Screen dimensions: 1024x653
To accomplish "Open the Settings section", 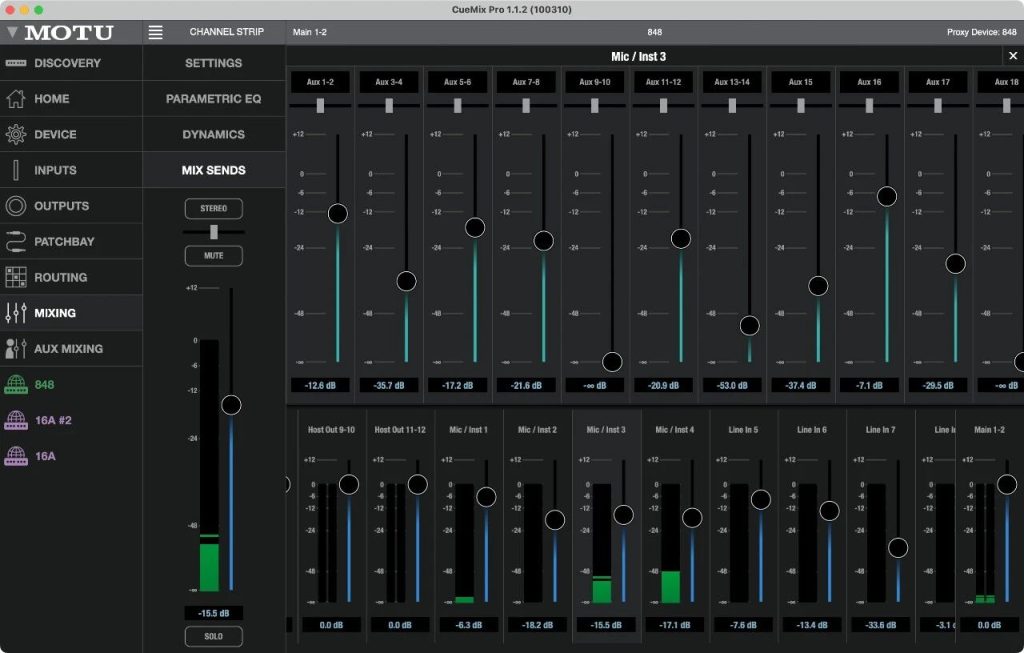I will click(213, 63).
